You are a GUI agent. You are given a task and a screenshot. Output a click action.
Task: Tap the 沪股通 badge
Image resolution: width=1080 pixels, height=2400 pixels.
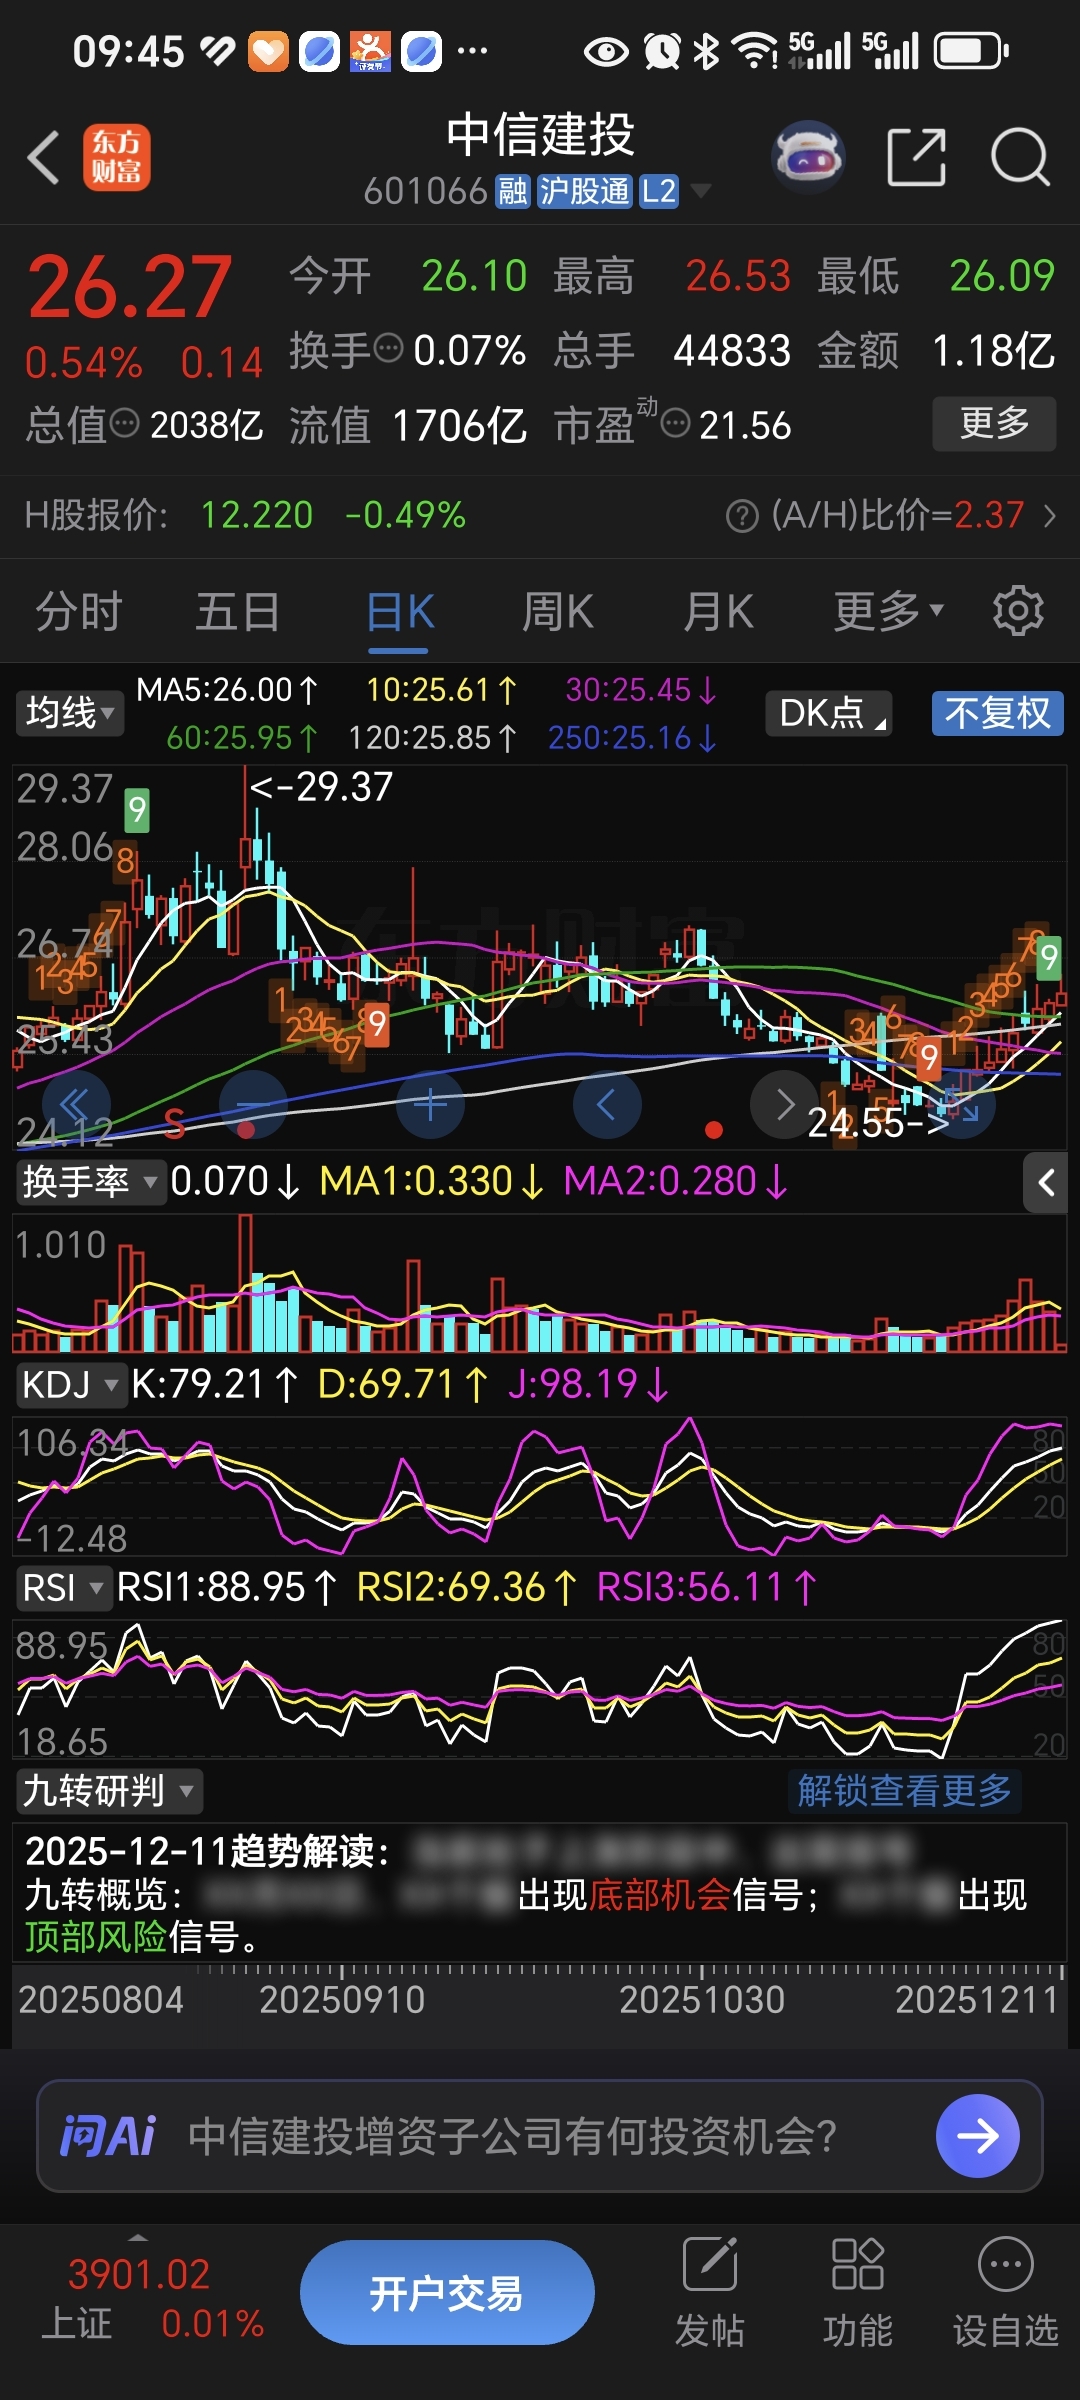(585, 191)
